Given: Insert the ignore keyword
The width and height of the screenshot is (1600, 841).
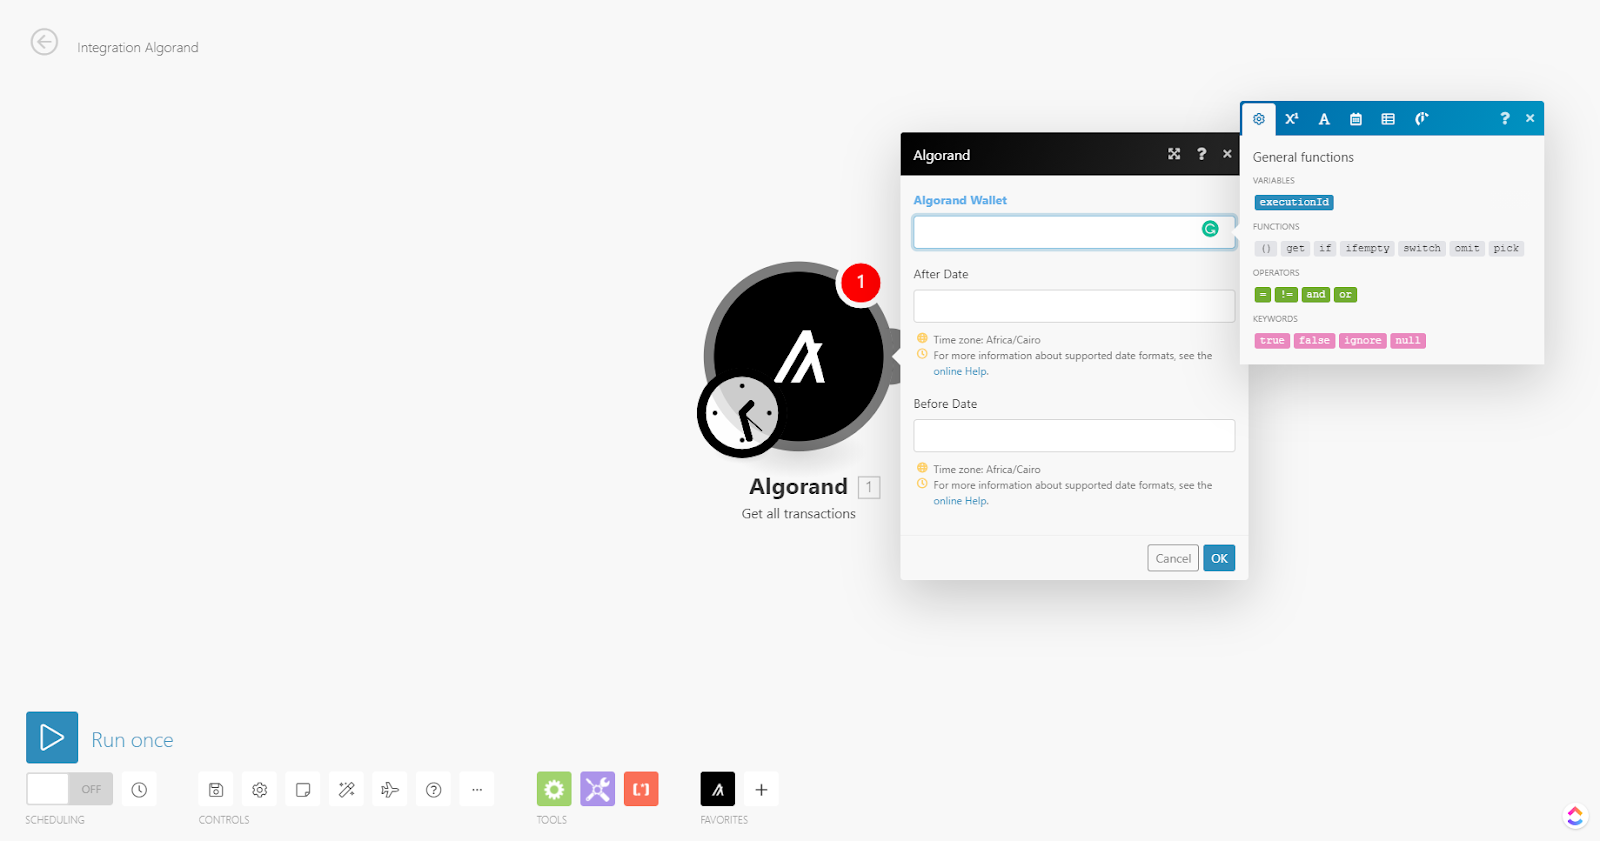Looking at the screenshot, I should tap(1362, 340).
